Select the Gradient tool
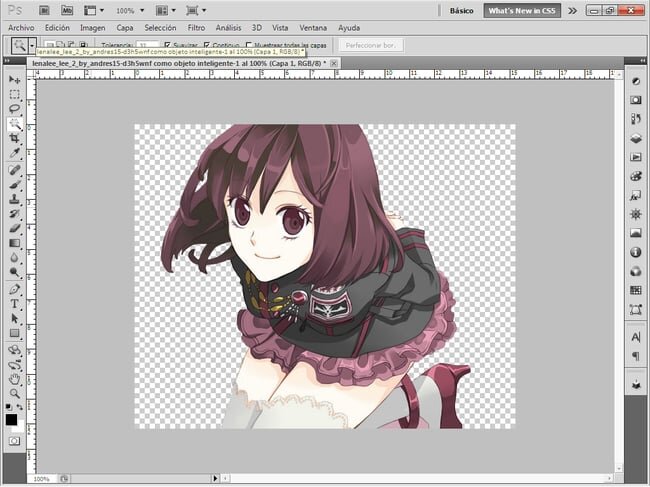The width and height of the screenshot is (650, 487). pyautogui.click(x=15, y=243)
